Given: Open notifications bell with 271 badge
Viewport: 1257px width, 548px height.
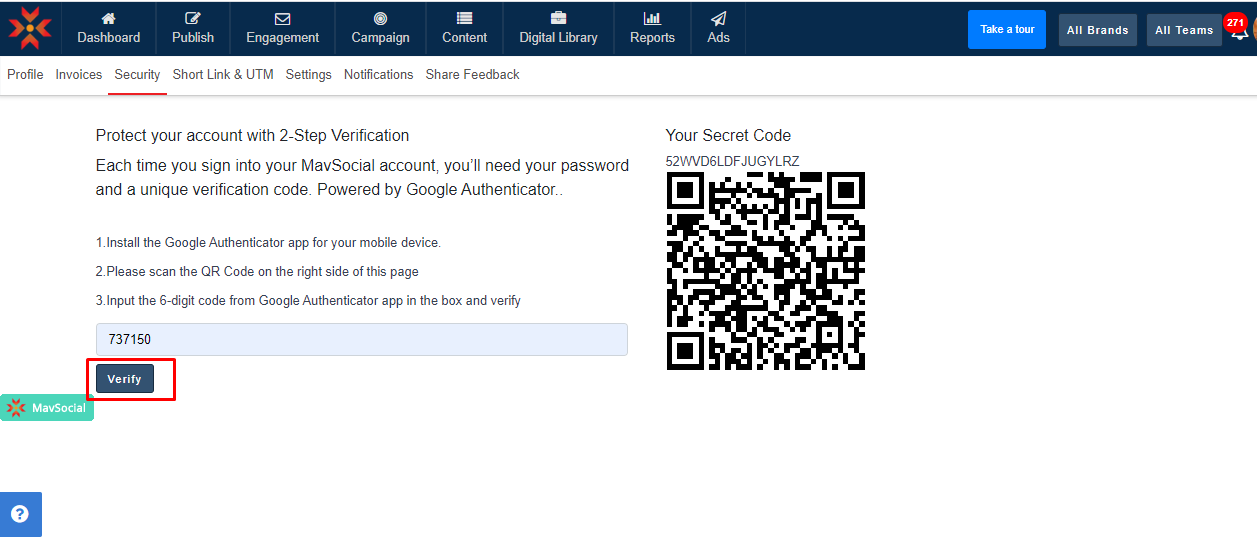Looking at the screenshot, I should [1238, 30].
